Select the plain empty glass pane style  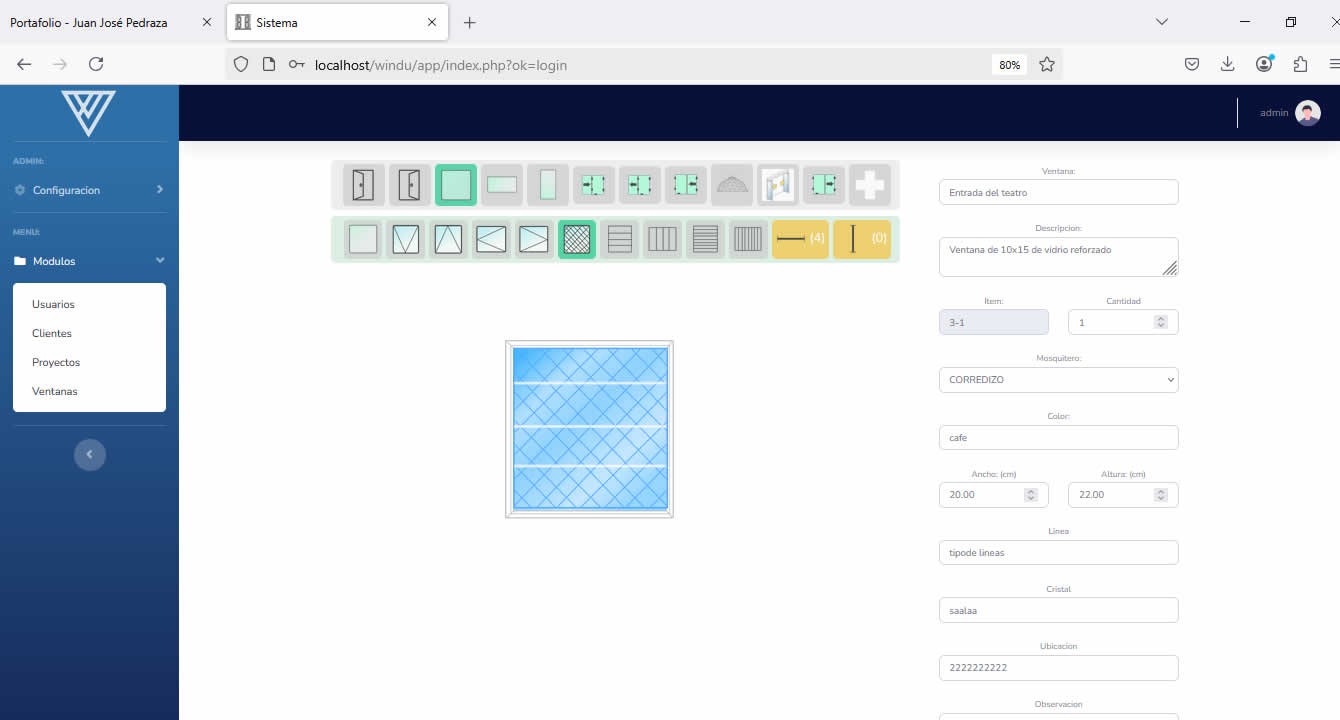click(x=363, y=240)
